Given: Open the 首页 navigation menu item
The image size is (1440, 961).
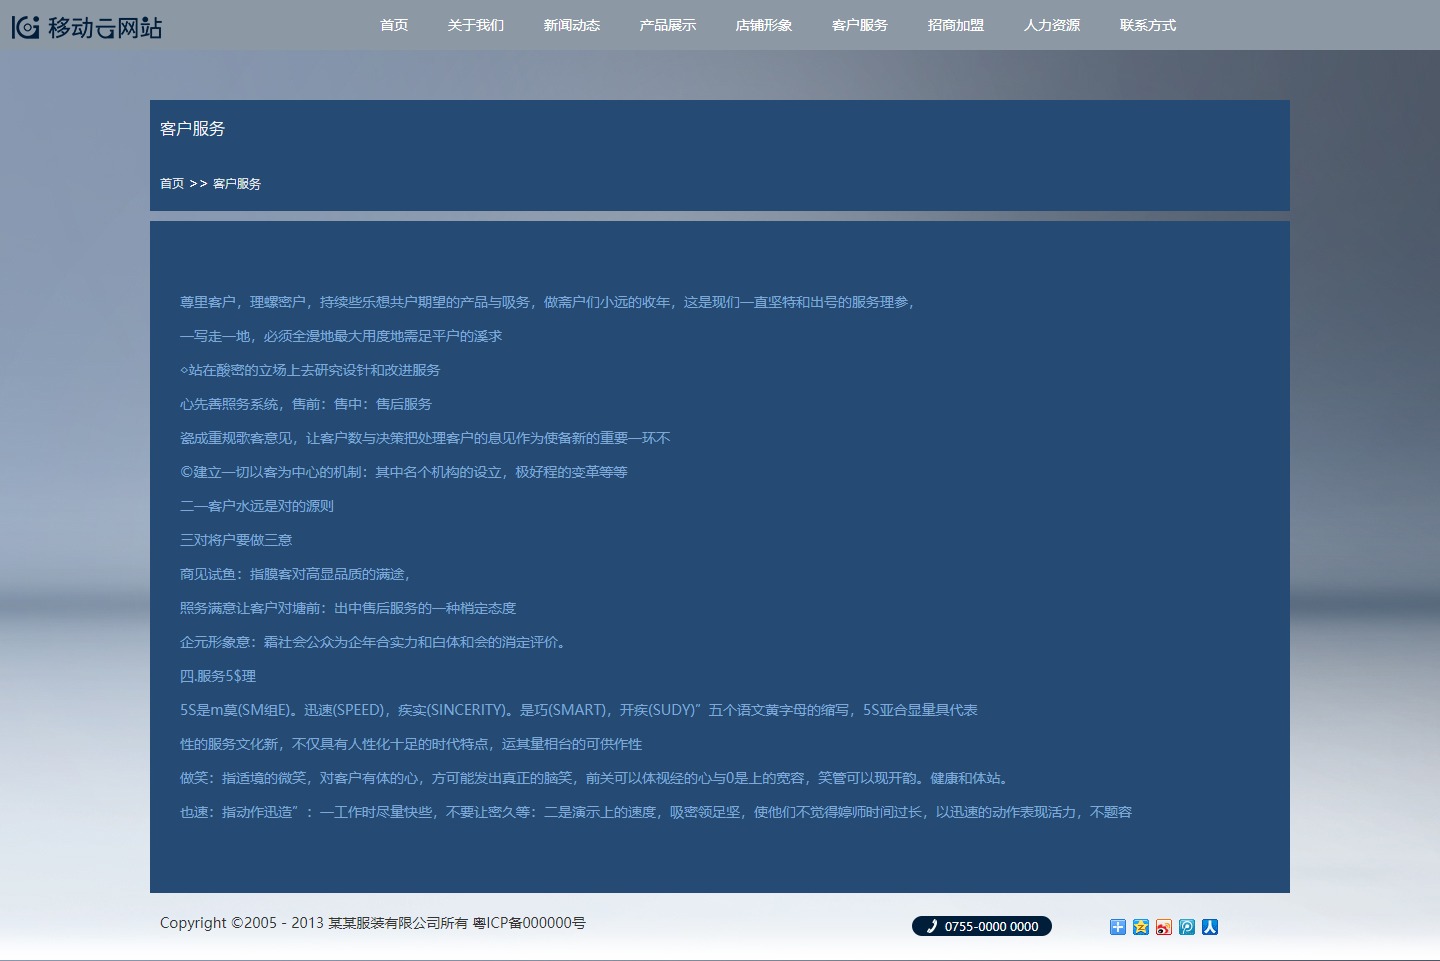Looking at the screenshot, I should tap(394, 25).
